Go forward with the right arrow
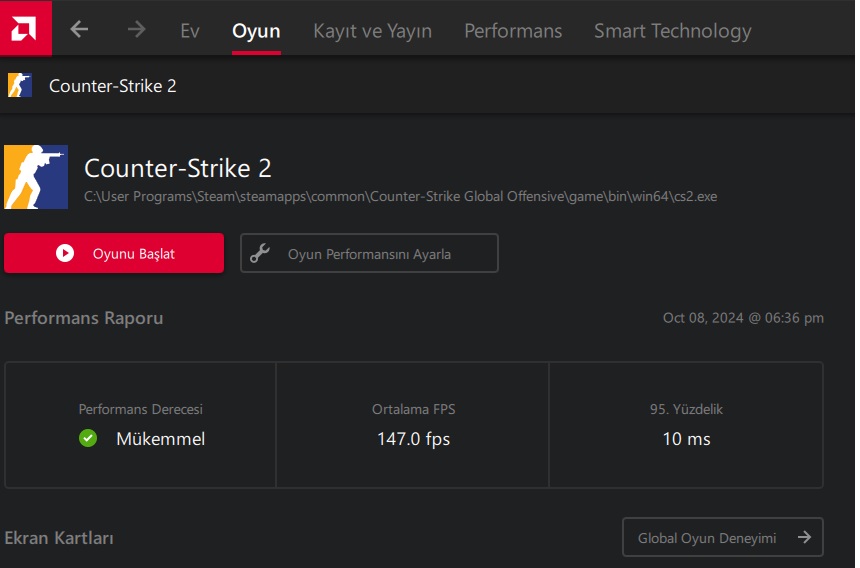Image resolution: width=860 pixels, height=568 pixels. point(137,30)
